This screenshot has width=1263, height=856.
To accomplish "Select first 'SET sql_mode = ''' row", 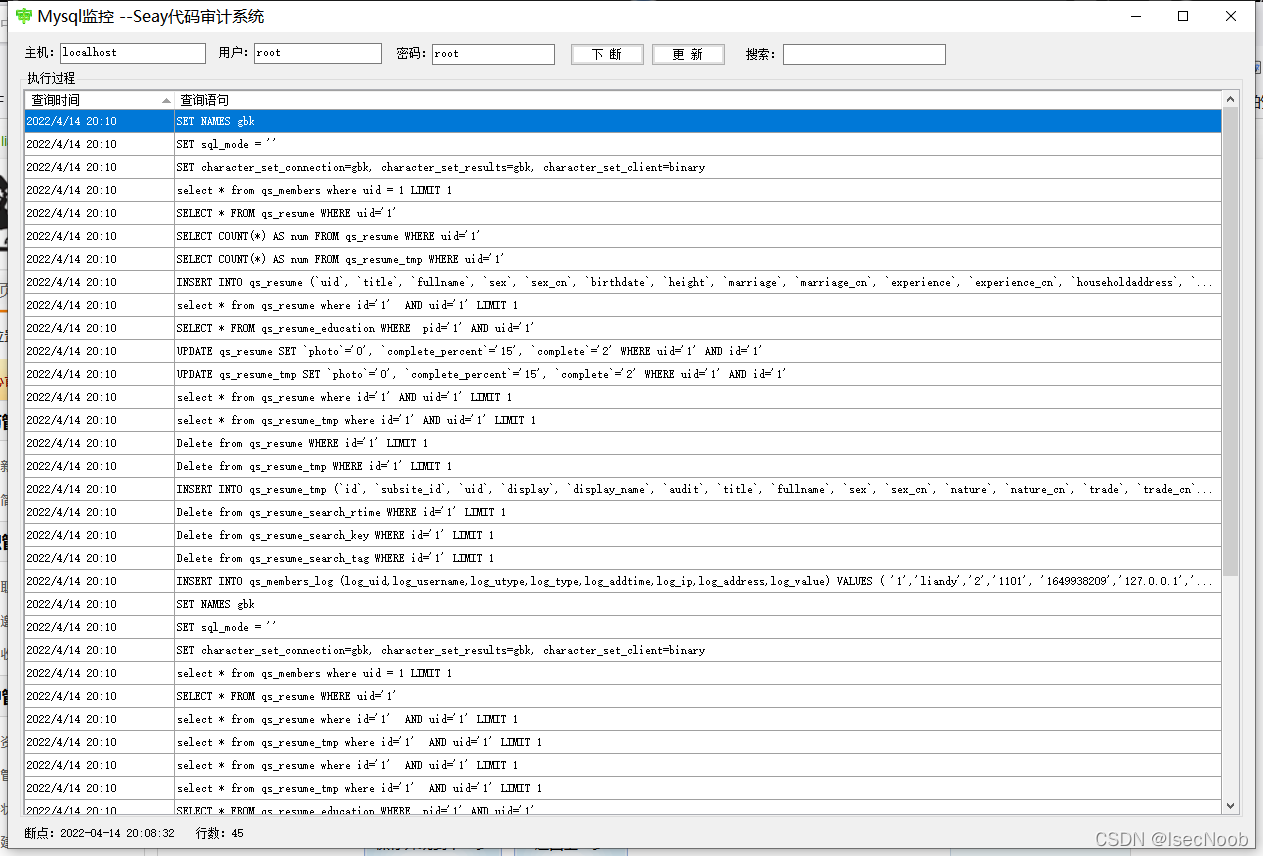I will tap(623, 144).
